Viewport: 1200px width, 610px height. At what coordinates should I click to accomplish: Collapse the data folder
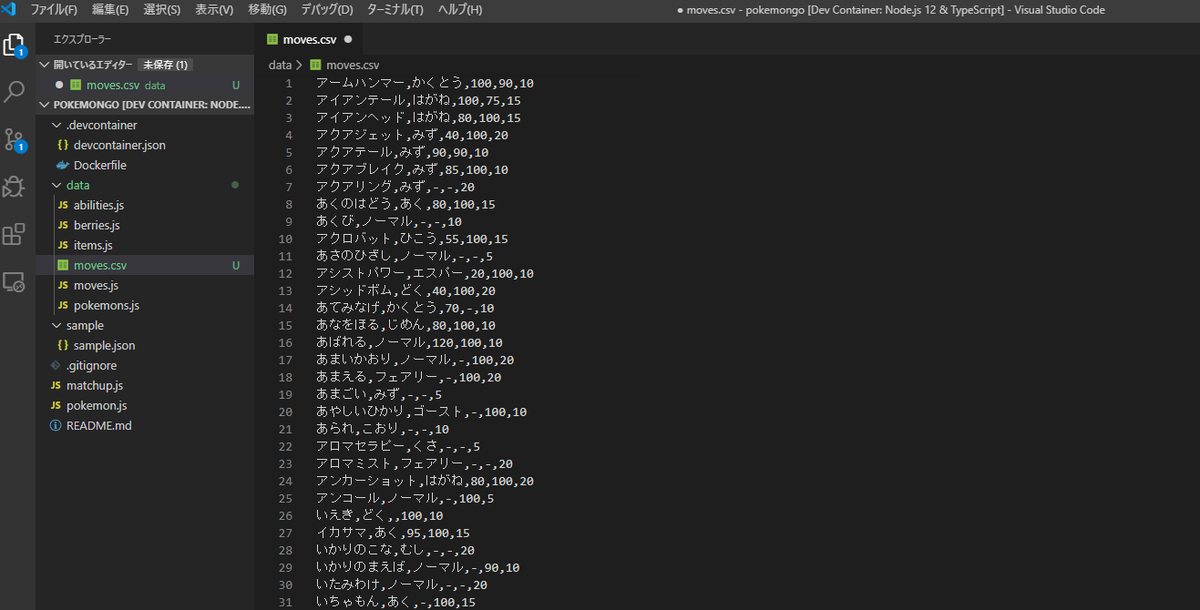click(x=145, y=185)
